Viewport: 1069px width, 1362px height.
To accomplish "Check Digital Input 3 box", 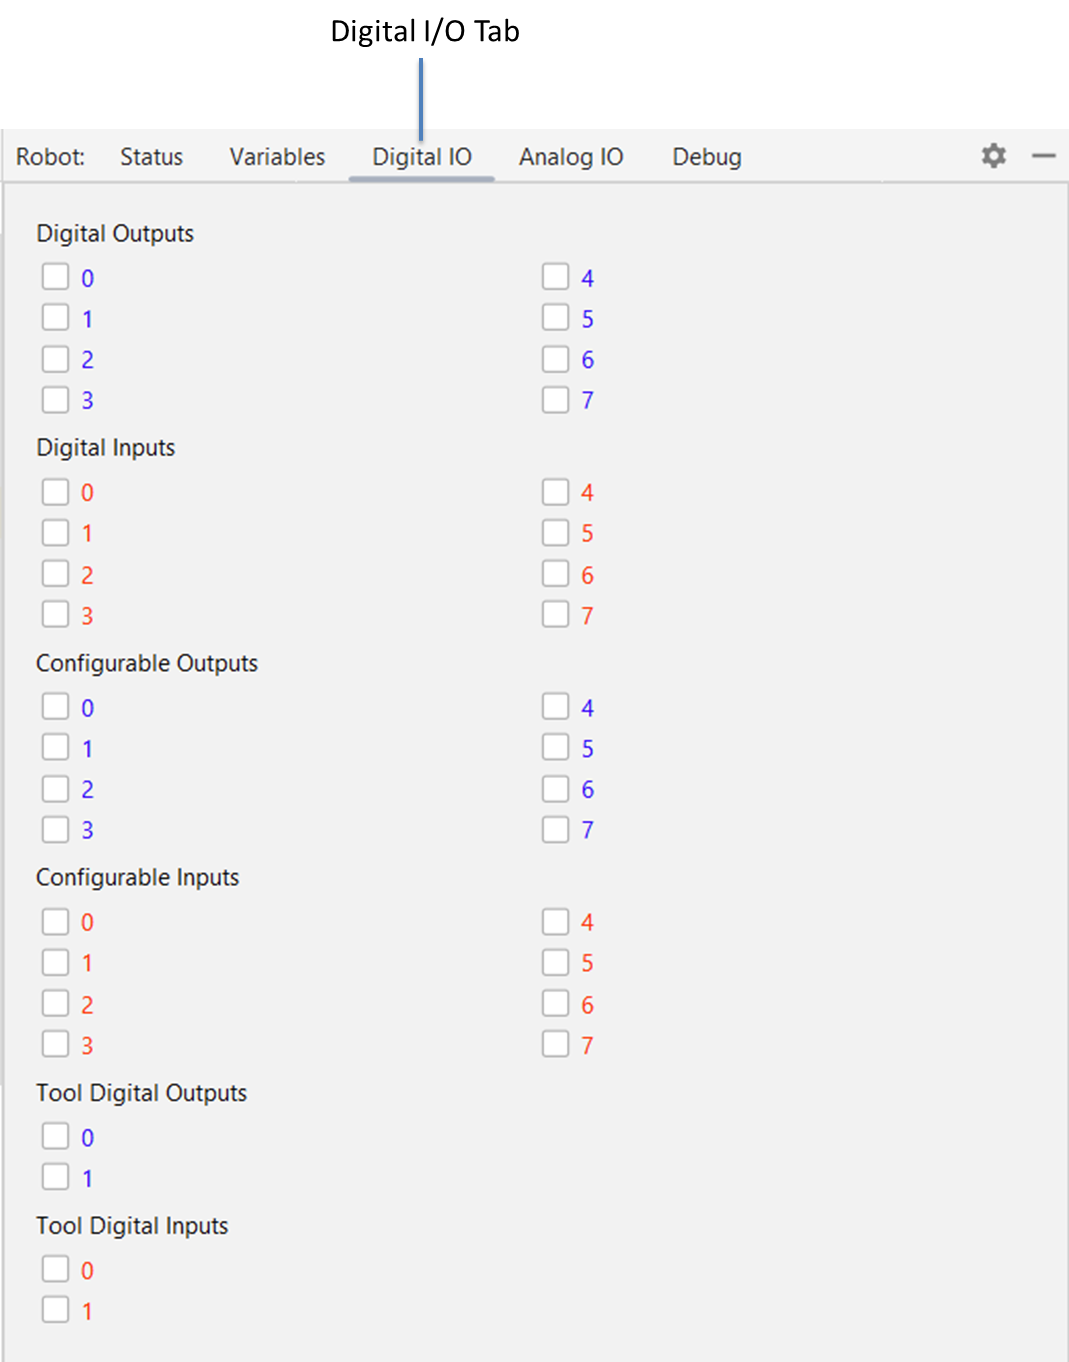I will click(56, 615).
